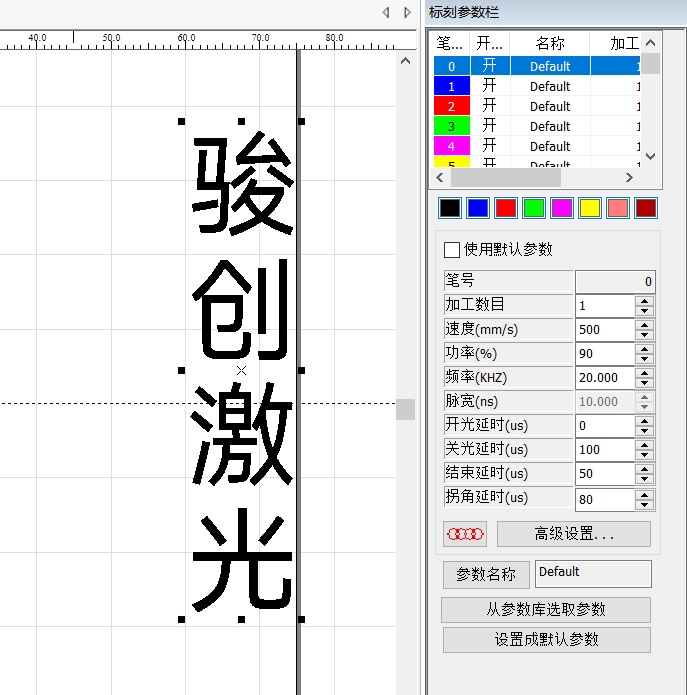The width and height of the screenshot is (687, 695).
Task: Click pen list scroll left arrow
Action: (440, 178)
